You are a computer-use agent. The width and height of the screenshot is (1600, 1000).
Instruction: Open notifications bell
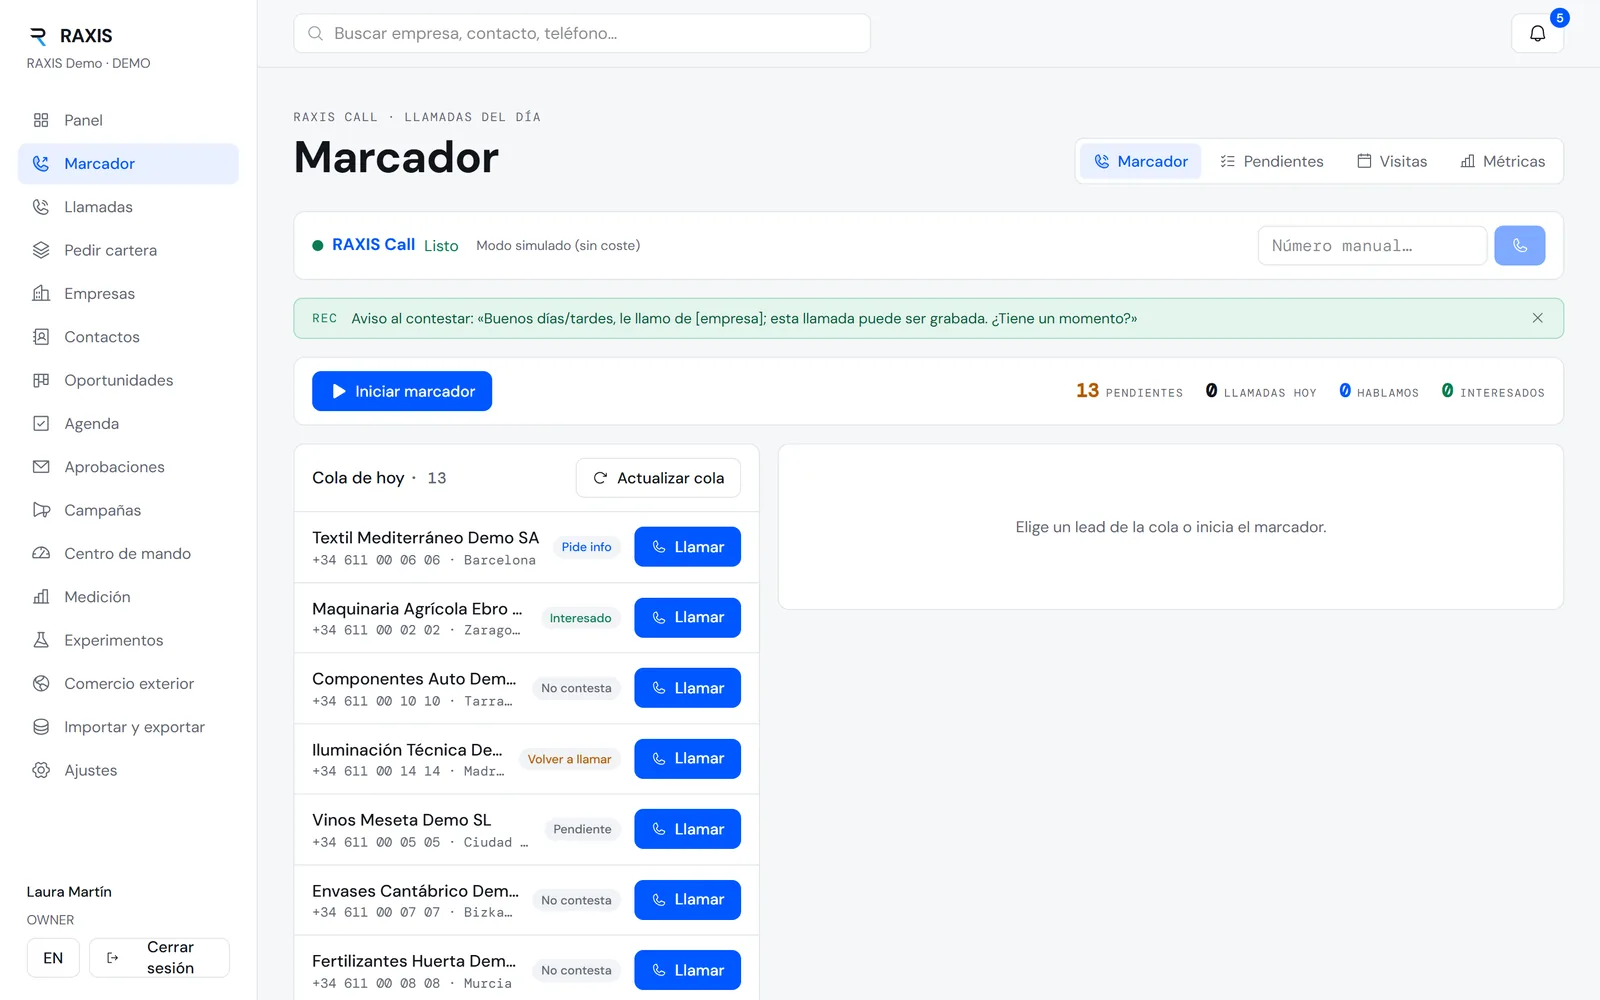[x=1537, y=33]
